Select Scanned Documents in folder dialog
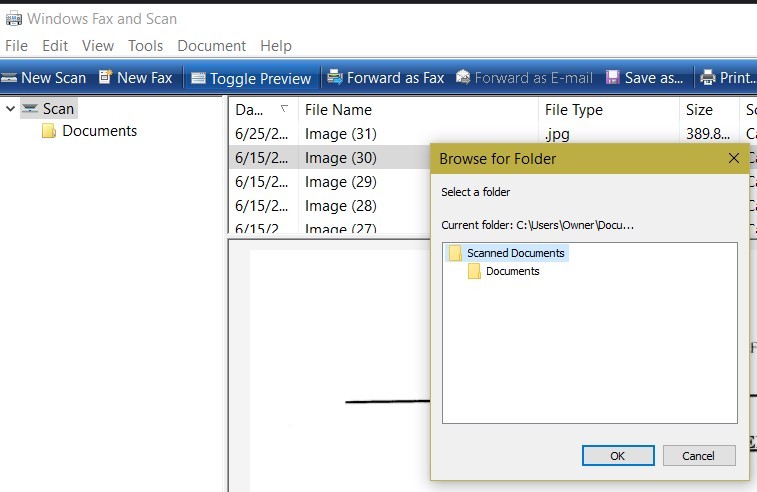The height and width of the screenshot is (492, 757). [x=516, y=253]
